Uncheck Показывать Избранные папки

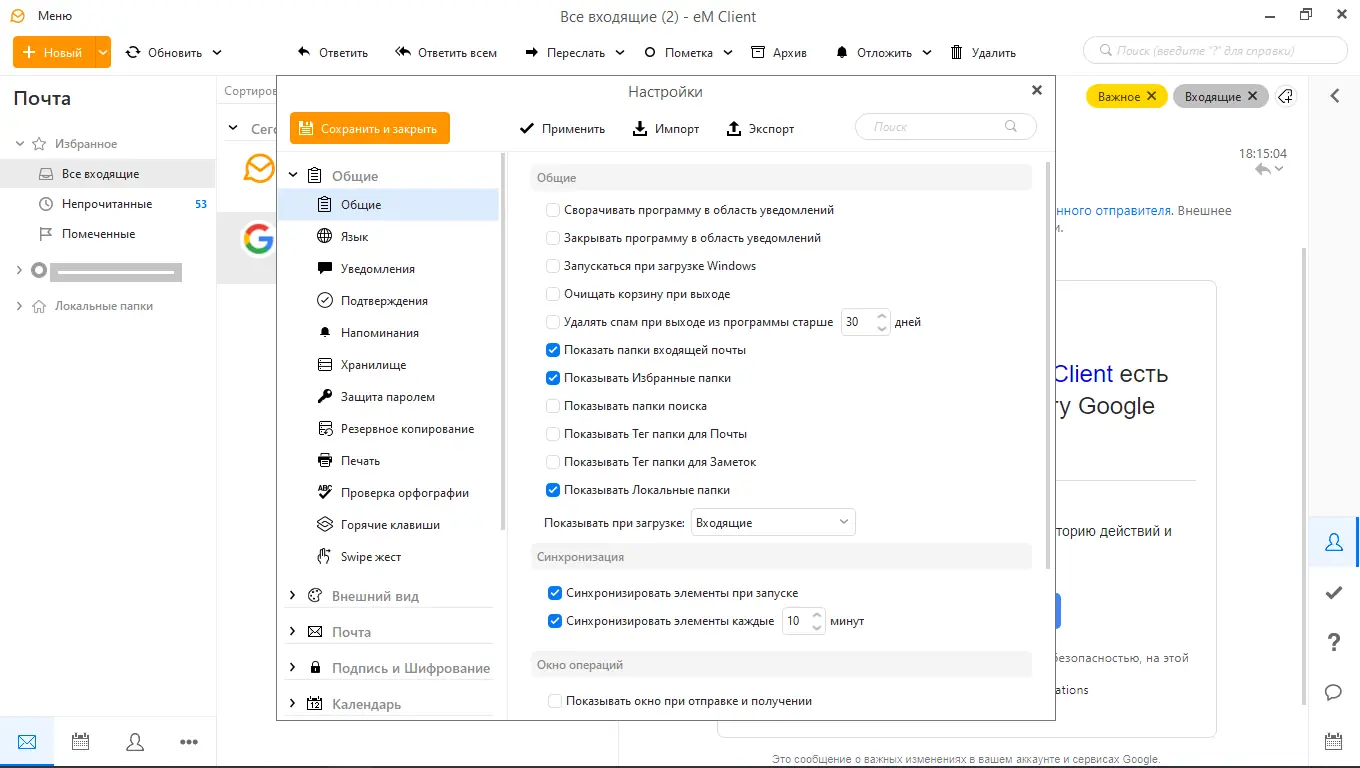click(553, 378)
